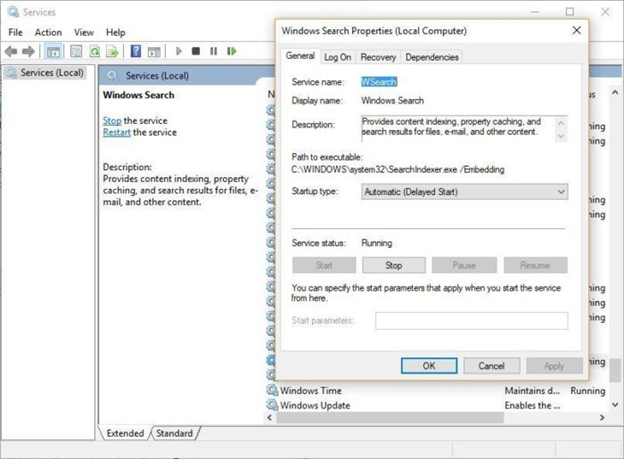Select the Windows Update service row
This screenshot has width=624, height=464.
point(436,405)
